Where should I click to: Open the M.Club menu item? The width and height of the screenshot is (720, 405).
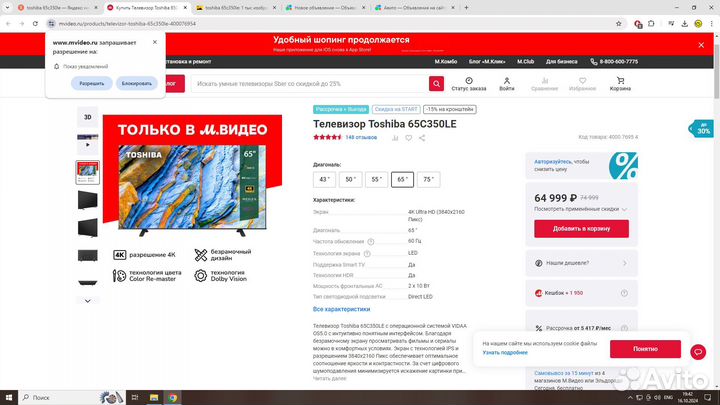pos(525,62)
